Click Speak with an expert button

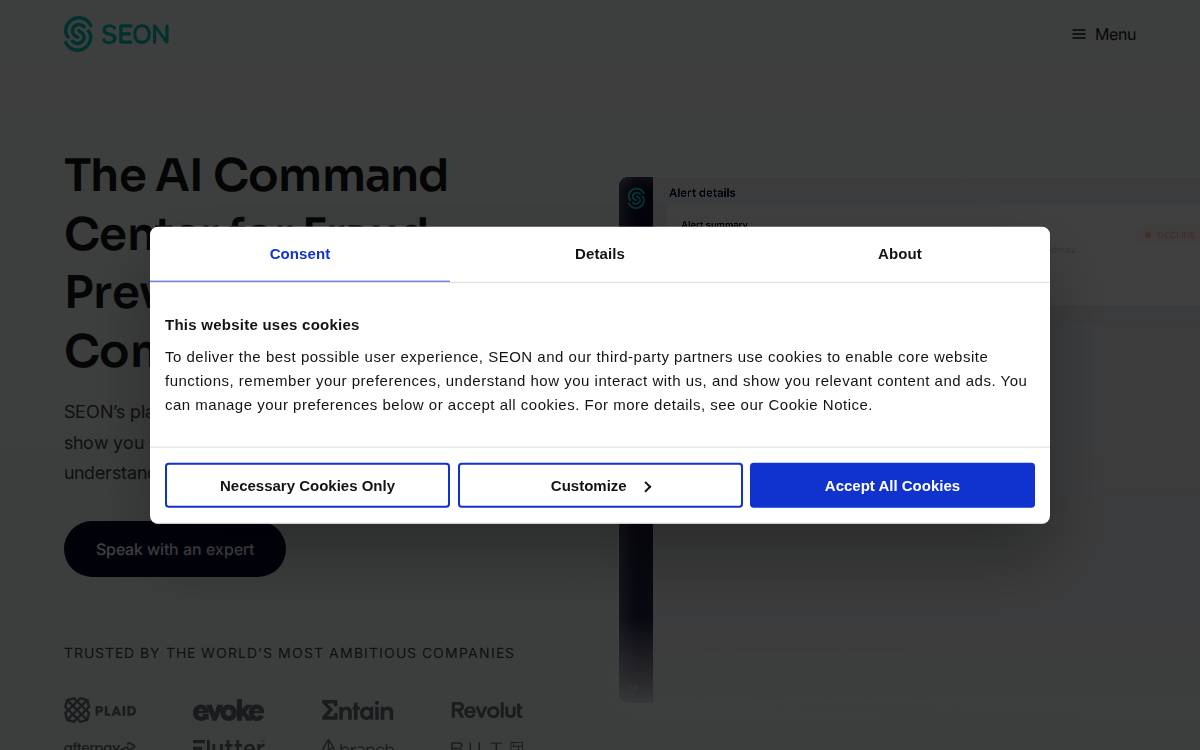pyautogui.click(x=175, y=549)
